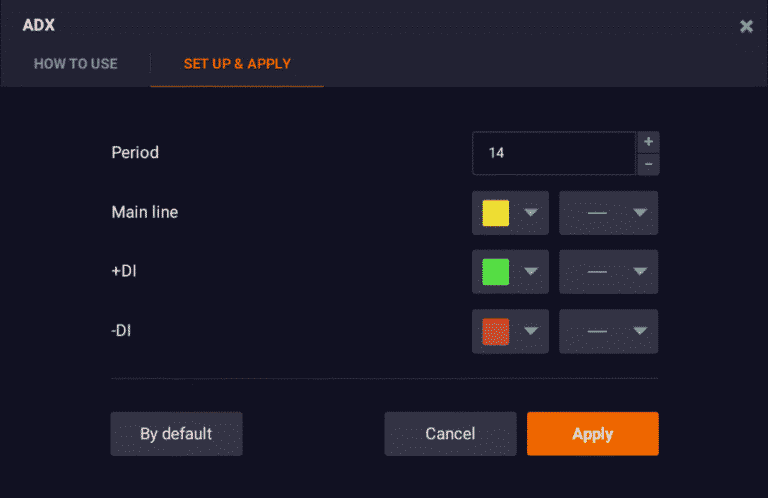Viewport: 768px width, 498px height.
Task: Switch to the HOW TO USE tab
Action: click(76, 64)
